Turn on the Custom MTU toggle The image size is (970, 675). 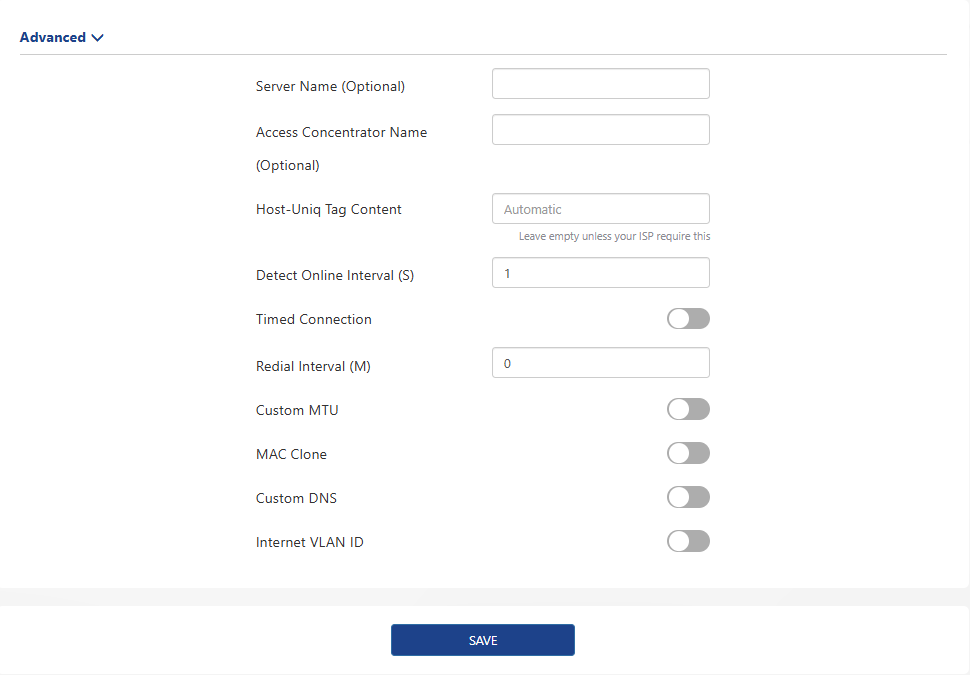click(688, 409)
